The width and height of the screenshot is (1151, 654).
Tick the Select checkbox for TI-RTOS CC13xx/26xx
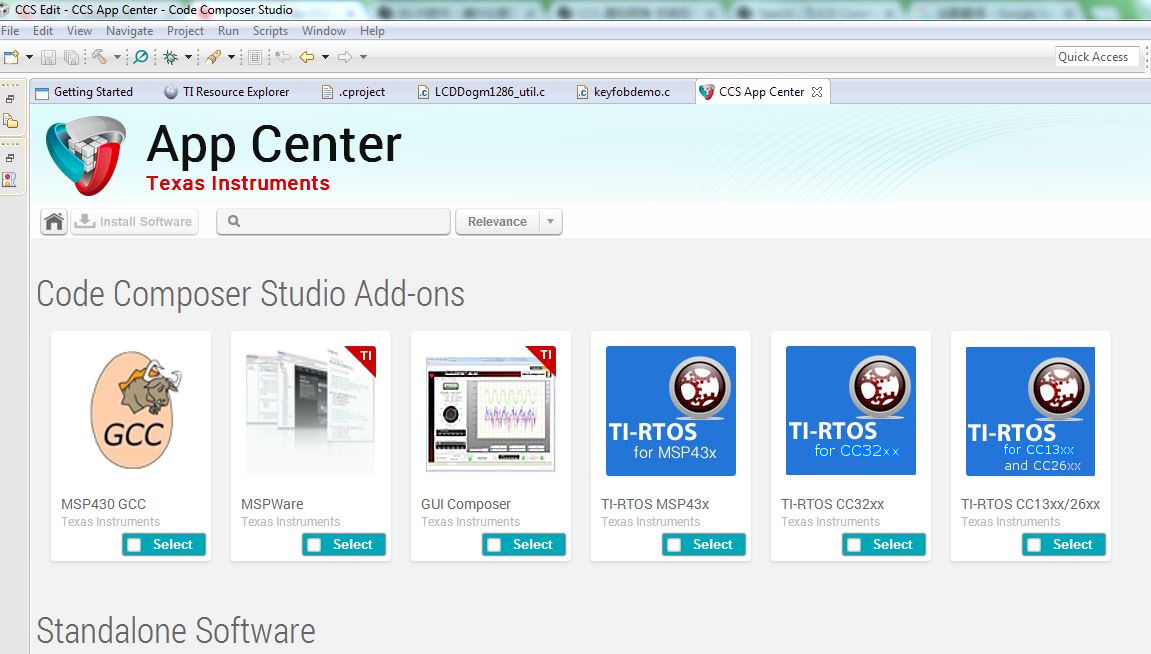(x=1034, y=545)
